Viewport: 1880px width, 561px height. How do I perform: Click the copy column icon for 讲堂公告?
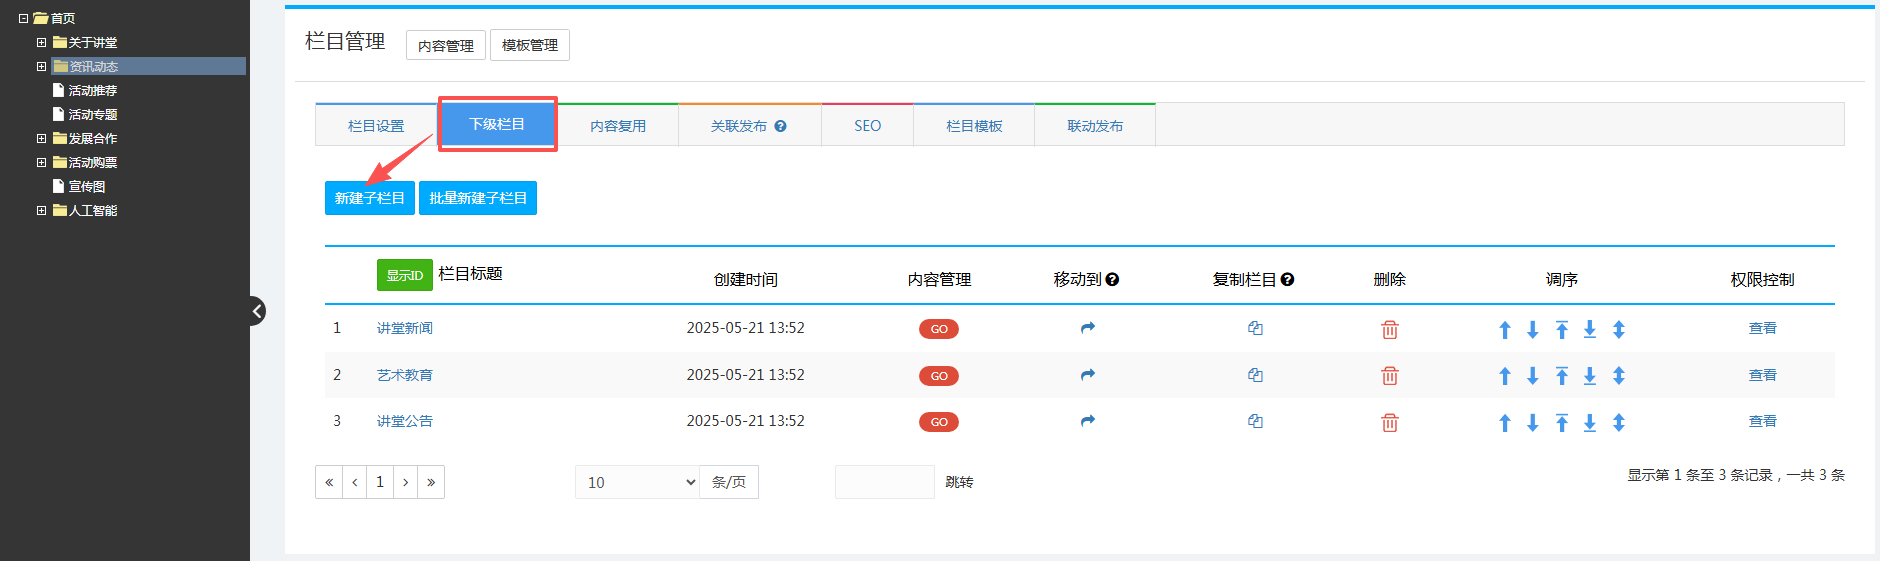click(x=1255, y=422)
